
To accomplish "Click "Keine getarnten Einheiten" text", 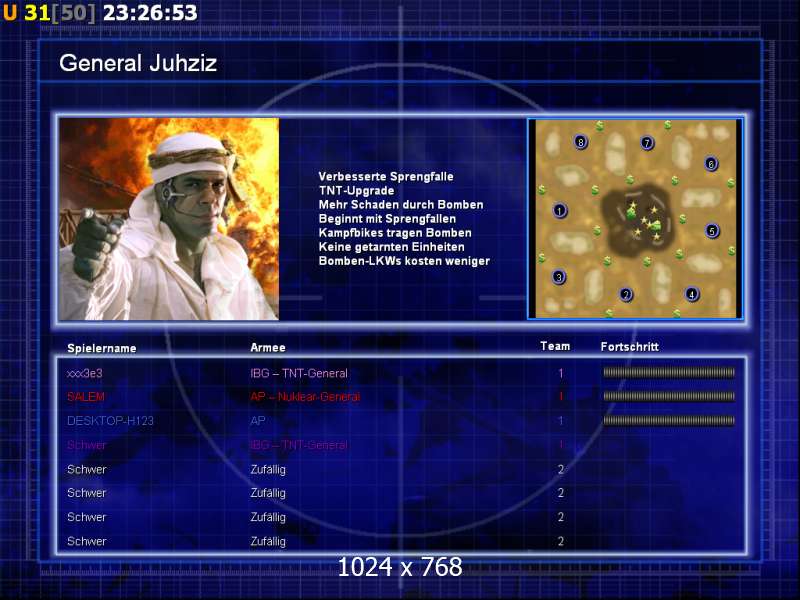I will [391, 247].
